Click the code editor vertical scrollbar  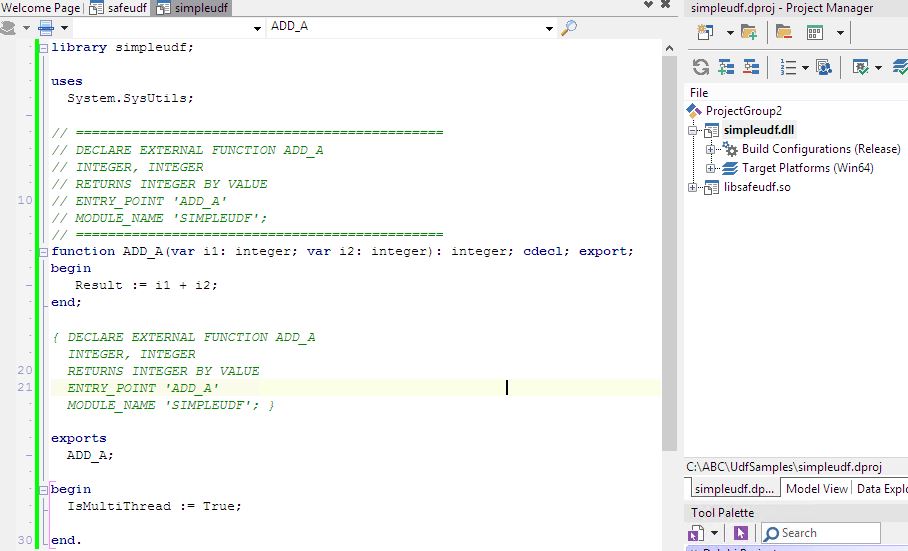click(x=669, y=250)
